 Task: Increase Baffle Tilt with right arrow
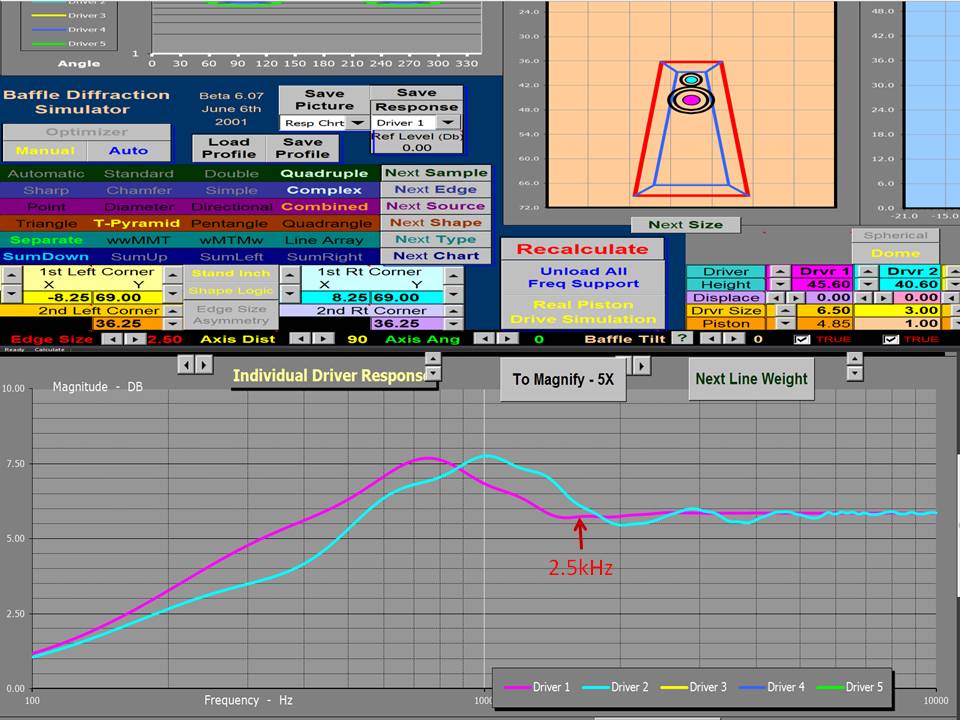coord(734,338)
